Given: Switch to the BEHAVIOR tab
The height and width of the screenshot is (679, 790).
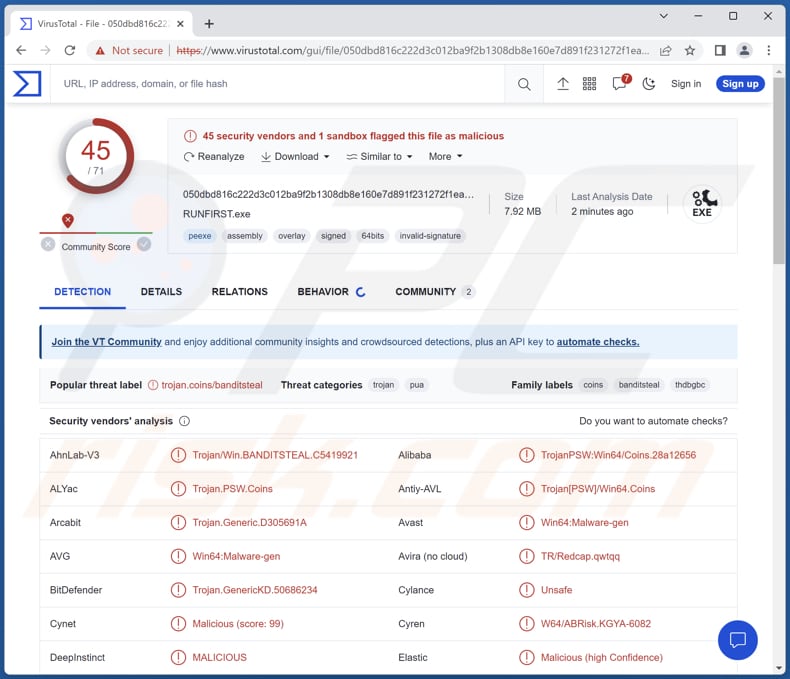Looking at the screenshot, I should [x=331, y=292].
